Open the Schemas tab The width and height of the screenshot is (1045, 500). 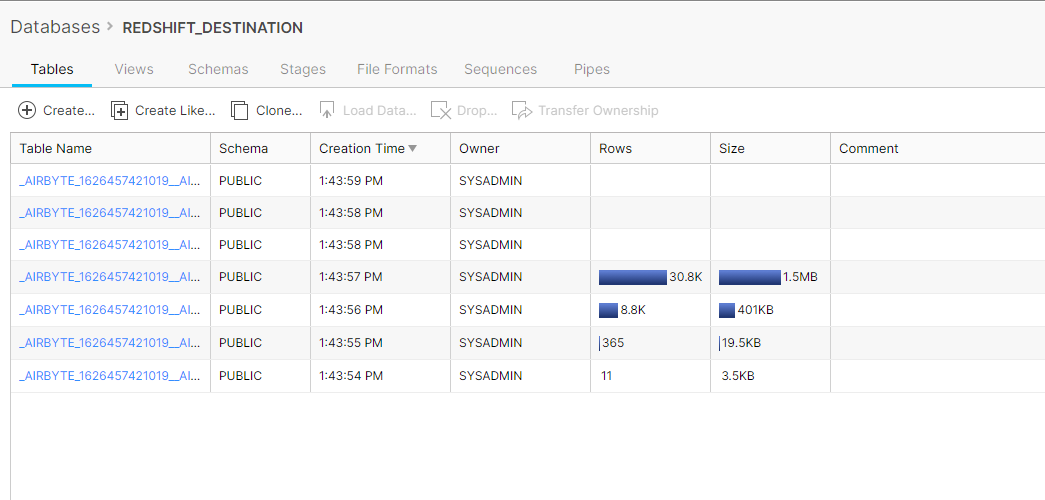[218, 69]
